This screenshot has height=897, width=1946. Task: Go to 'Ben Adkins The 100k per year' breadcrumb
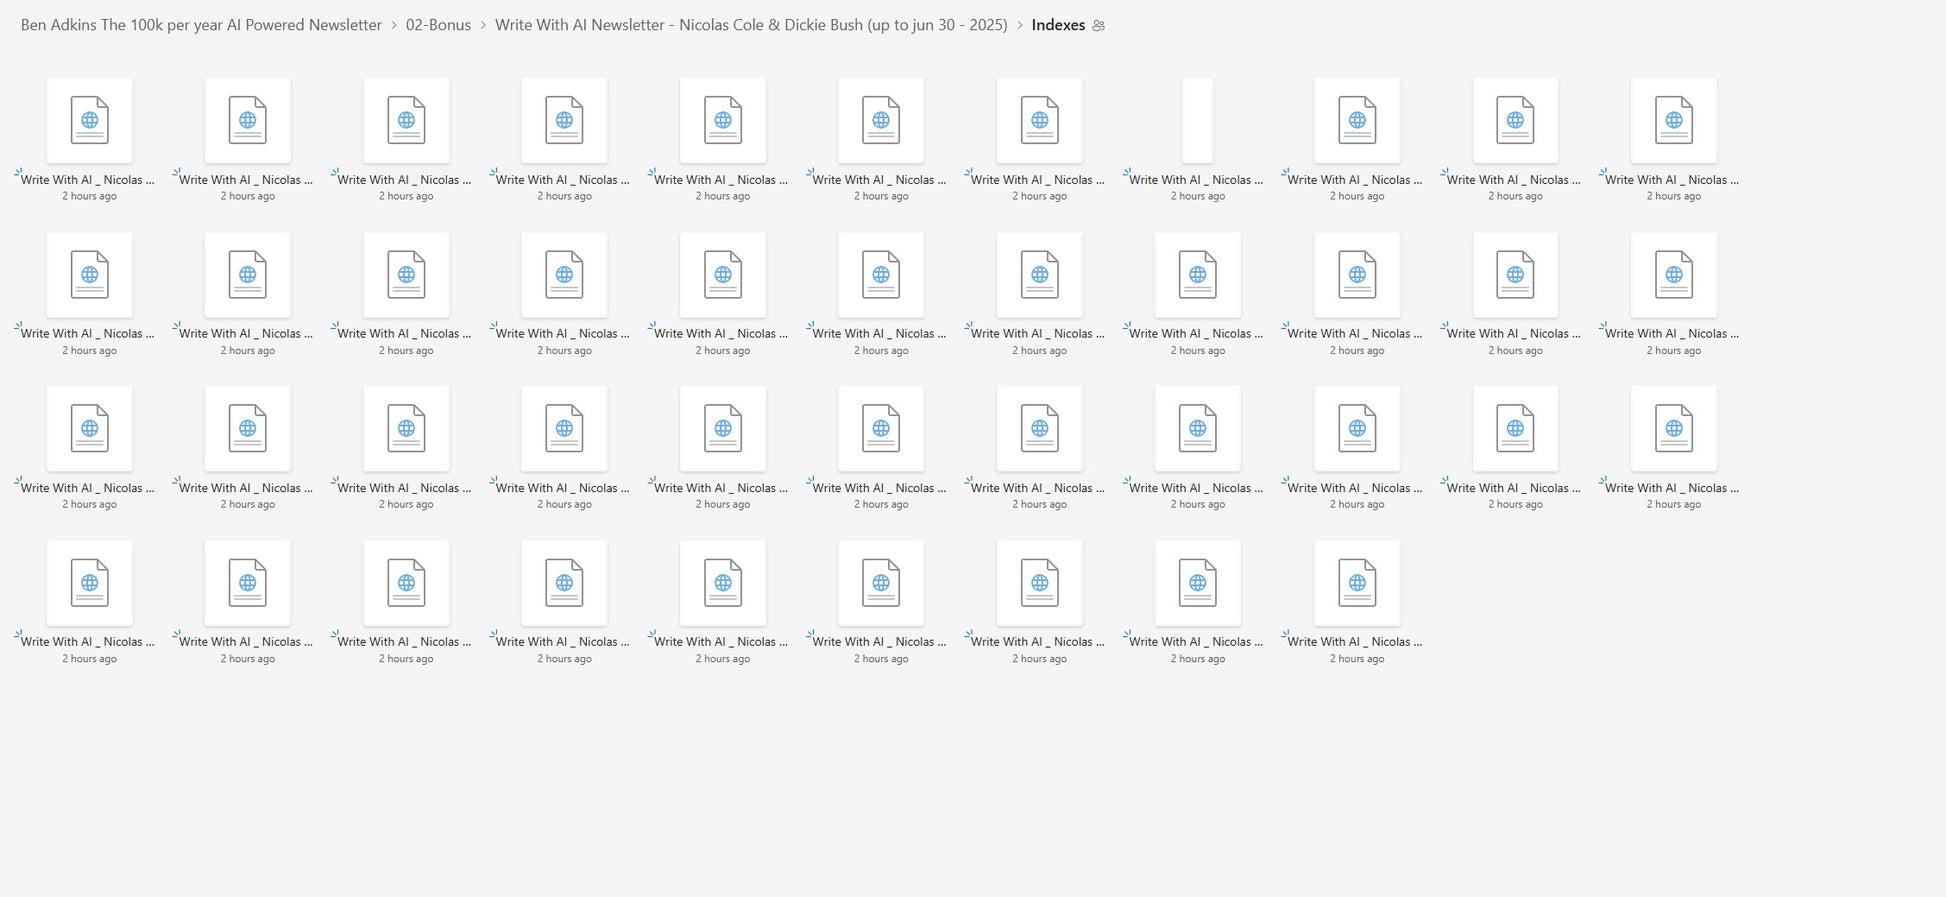[x=201, y=25]
